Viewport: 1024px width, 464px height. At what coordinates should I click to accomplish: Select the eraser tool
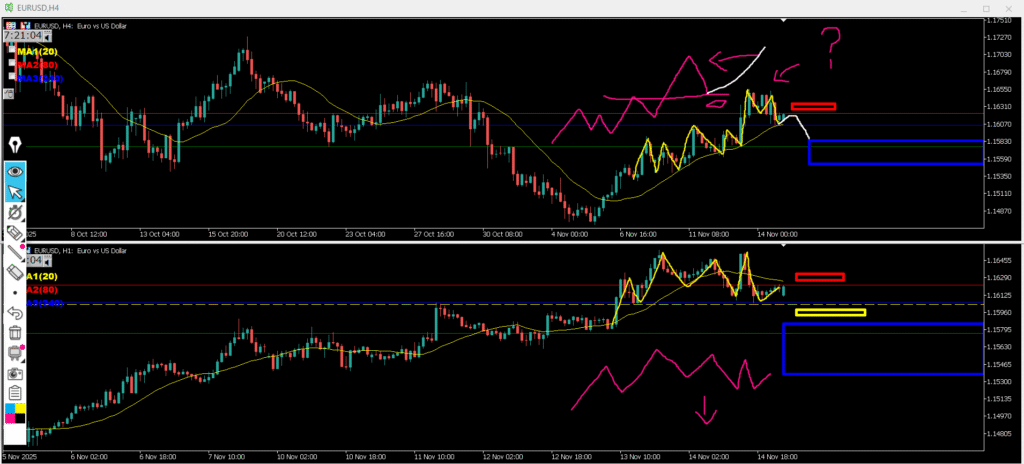click(15, 272)
